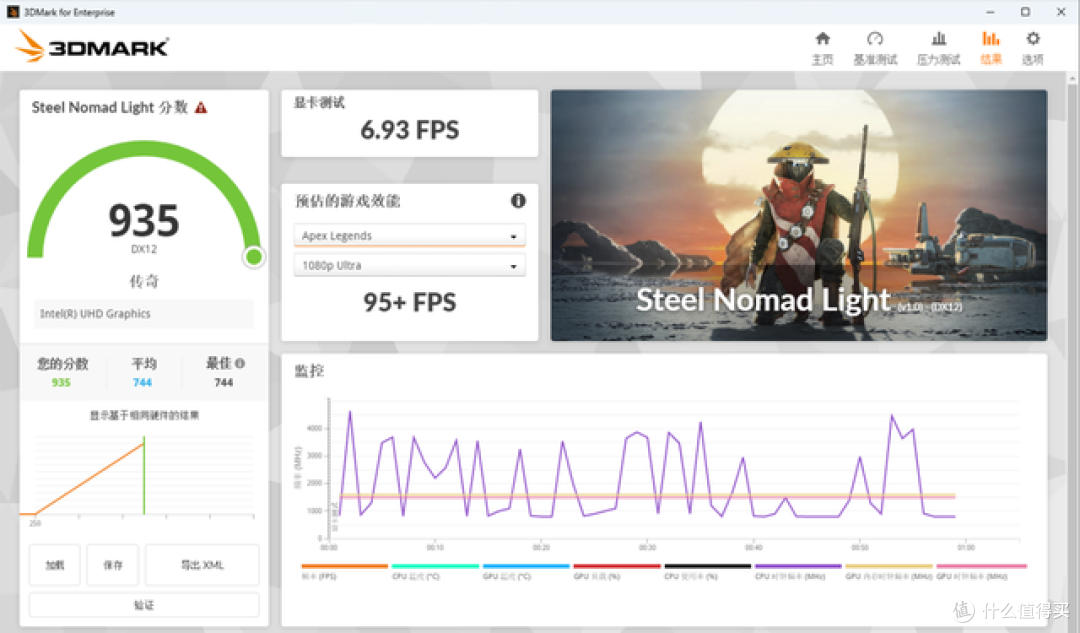Click the info icon next to 最佳
The image size is (1080, 633).
click(240, 363)
